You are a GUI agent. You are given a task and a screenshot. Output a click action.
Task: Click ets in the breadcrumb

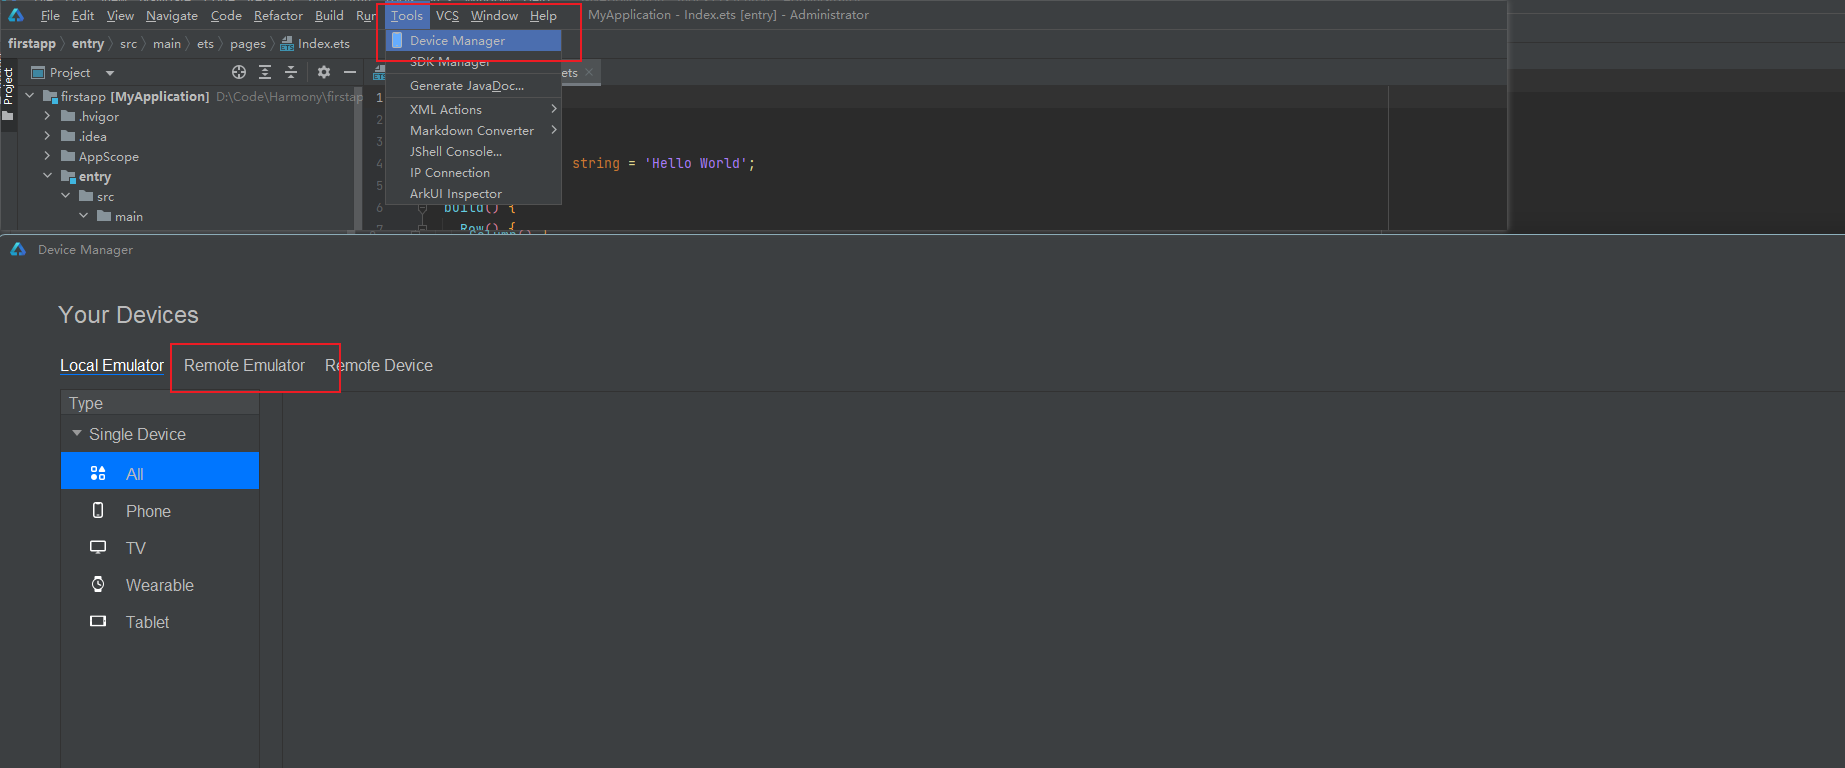[x=205, y=43]
